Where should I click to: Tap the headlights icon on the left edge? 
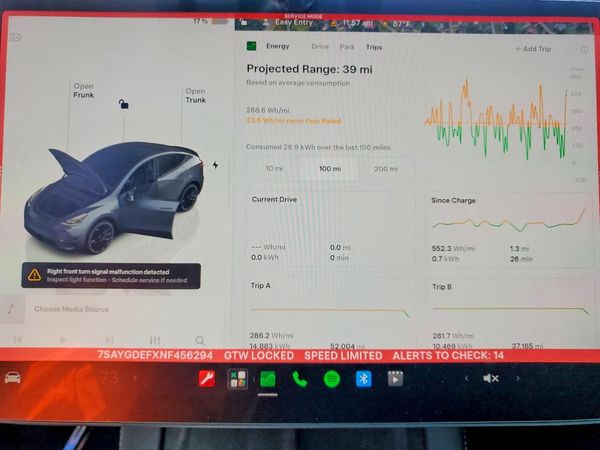tap(16, 37)
